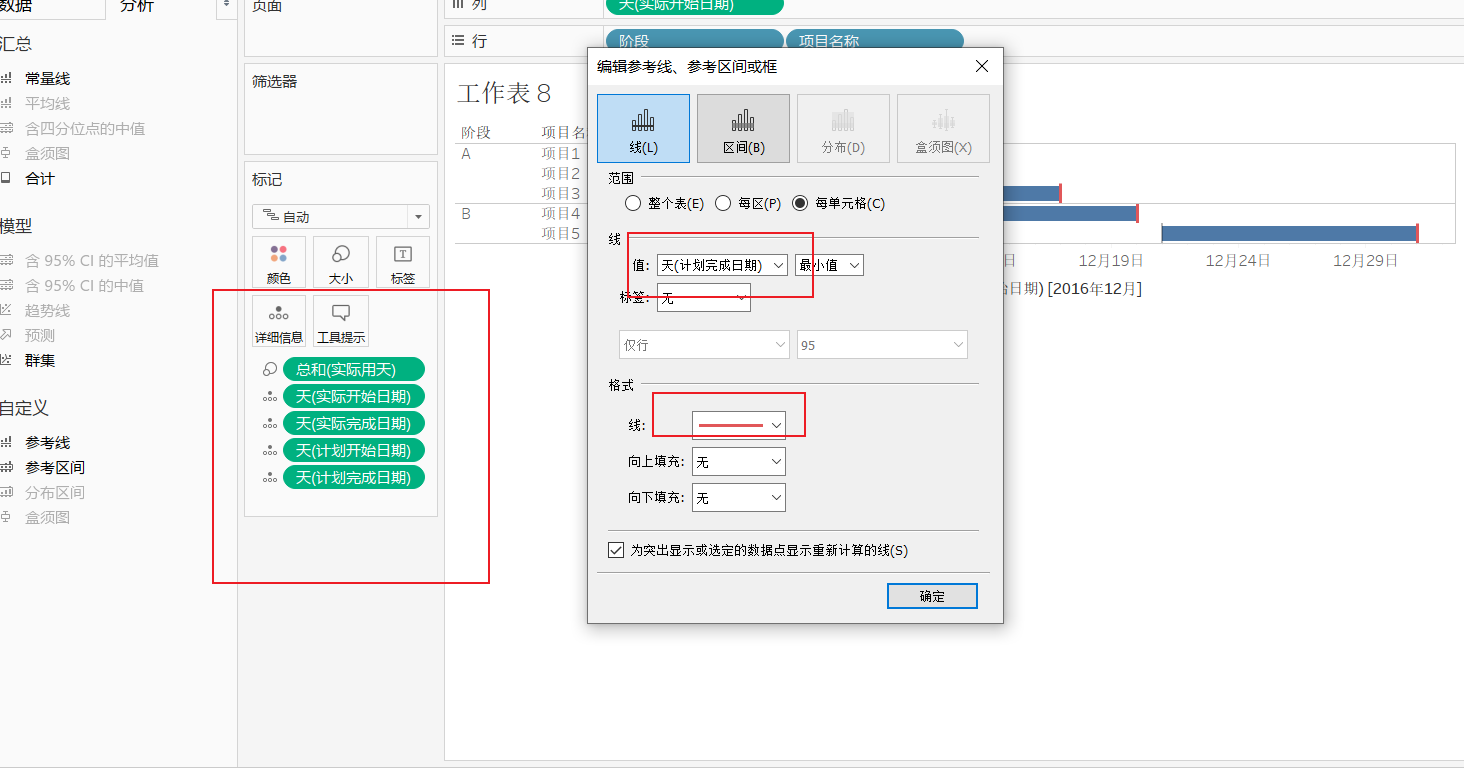Choose the 整个表 scope radio button
Screen dimensions: 1464x768
pyautogui.click(x=633, y=203)
